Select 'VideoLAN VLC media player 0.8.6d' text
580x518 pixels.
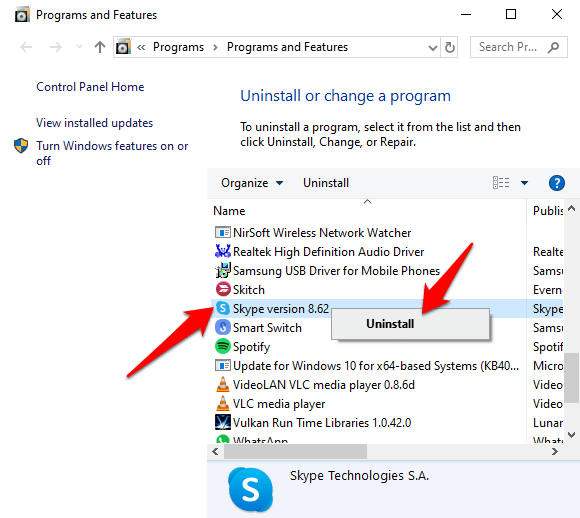pyautogui.click(x=324, y=385)
